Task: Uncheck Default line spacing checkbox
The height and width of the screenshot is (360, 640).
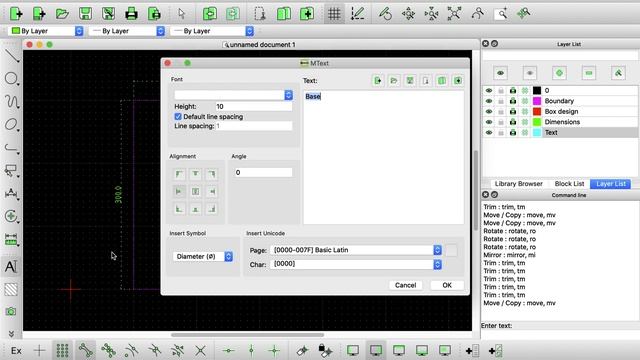Action: pos(178,117)
